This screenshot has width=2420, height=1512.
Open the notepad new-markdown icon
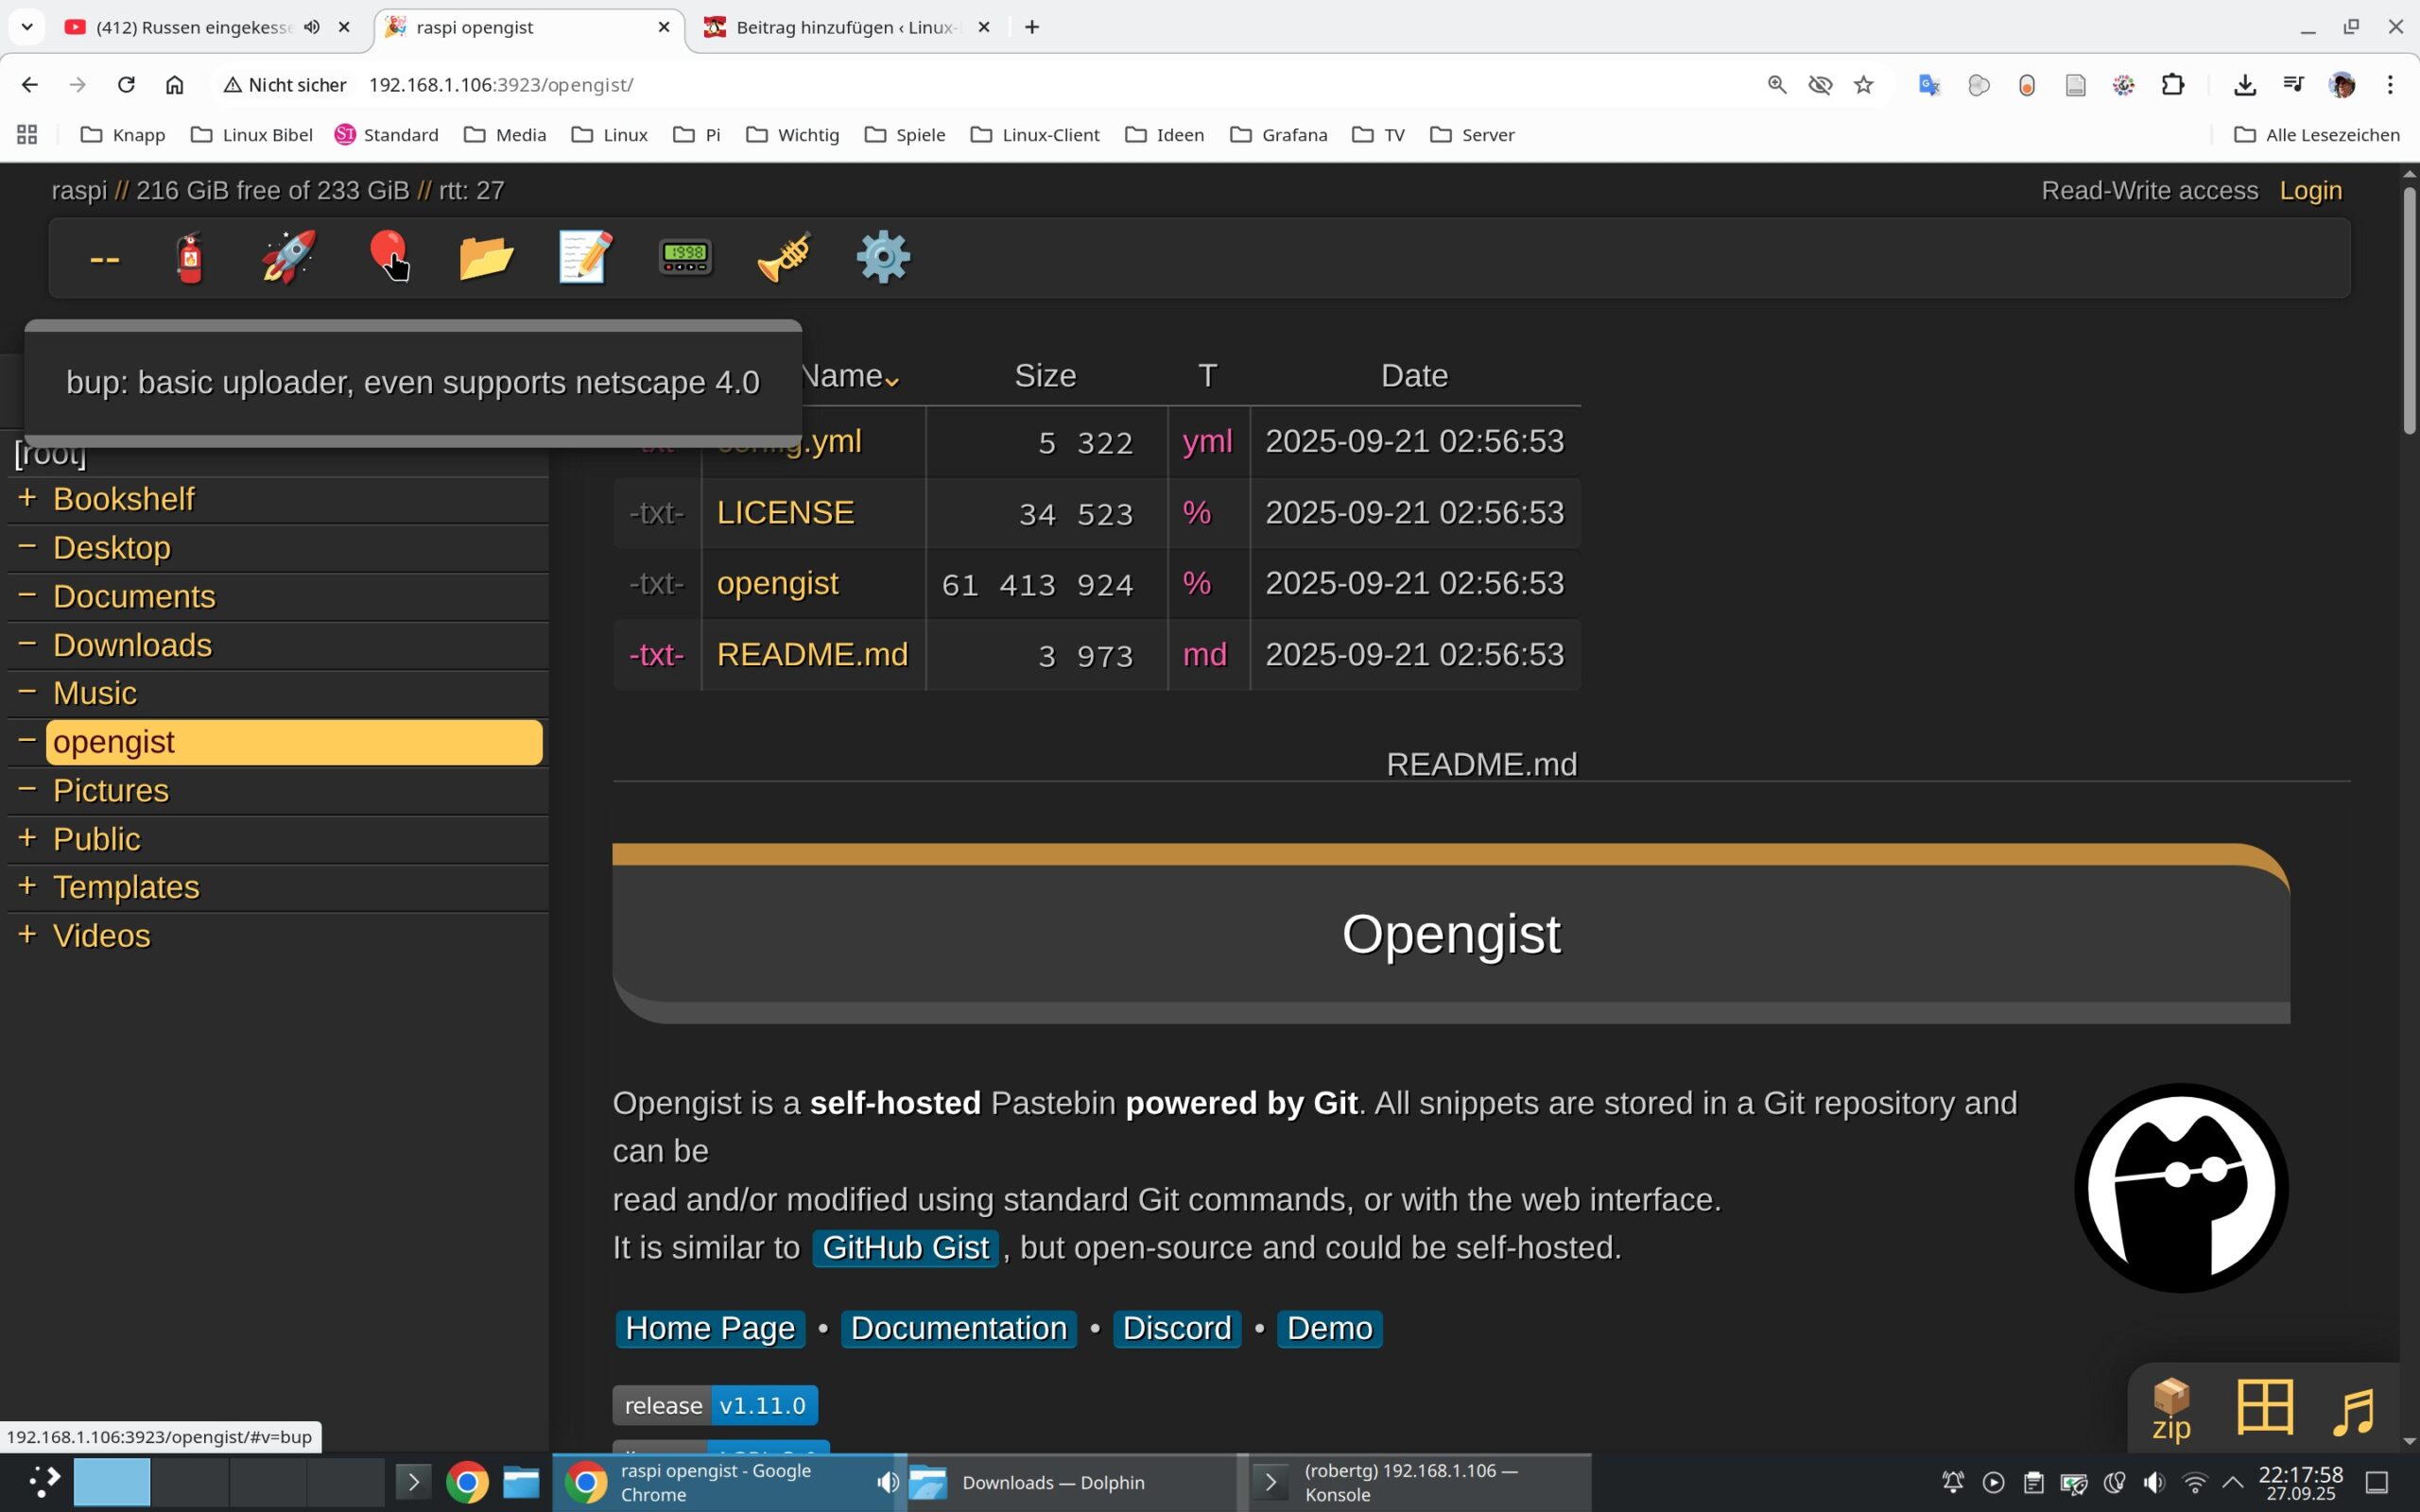tap(585, 257)
